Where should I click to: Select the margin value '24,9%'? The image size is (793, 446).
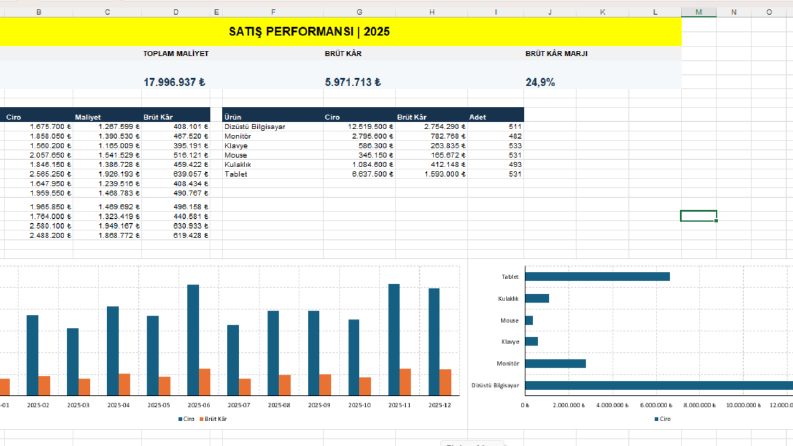coord(540,82)
